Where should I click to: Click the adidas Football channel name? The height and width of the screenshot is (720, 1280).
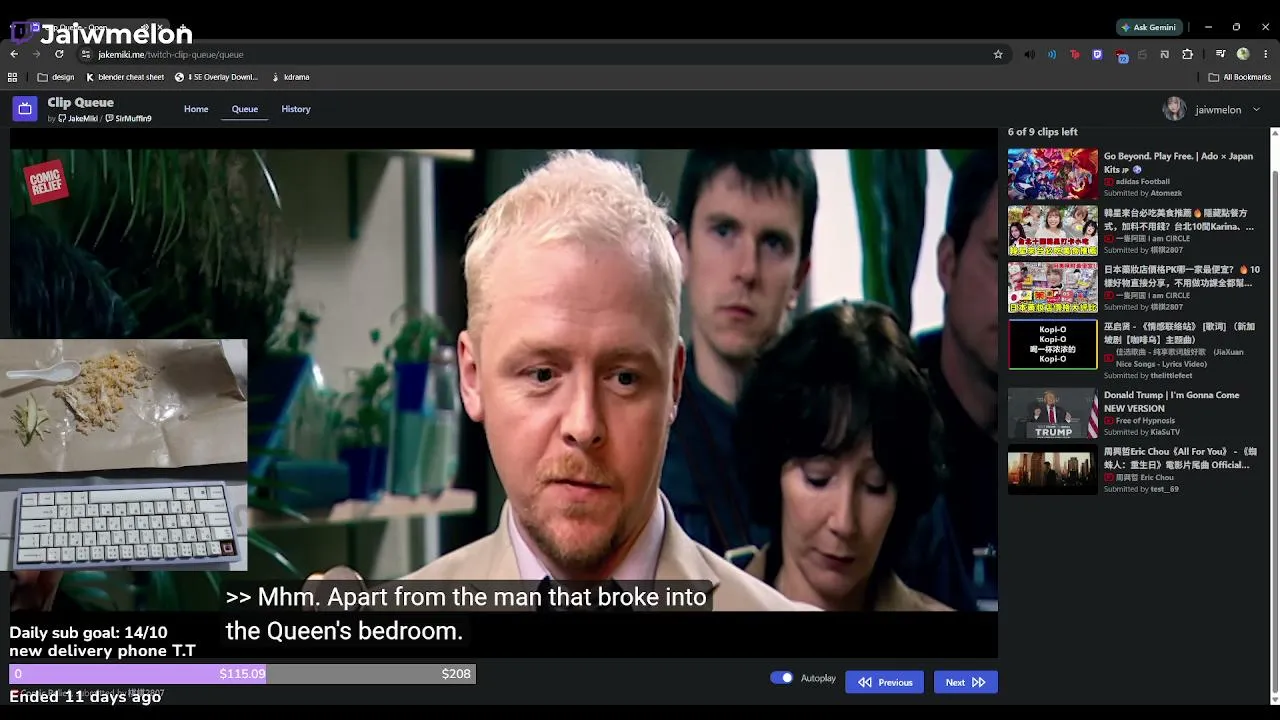pos(1143,181)
